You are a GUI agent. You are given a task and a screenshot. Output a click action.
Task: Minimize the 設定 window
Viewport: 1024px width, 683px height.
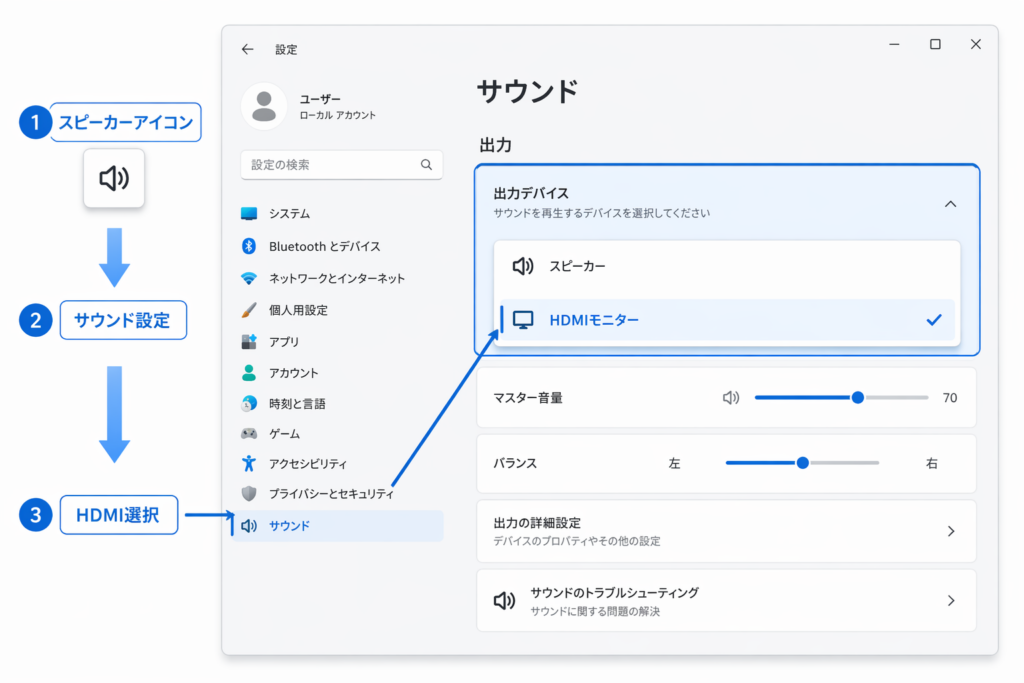pyautogui.click(x=894, y=44)
